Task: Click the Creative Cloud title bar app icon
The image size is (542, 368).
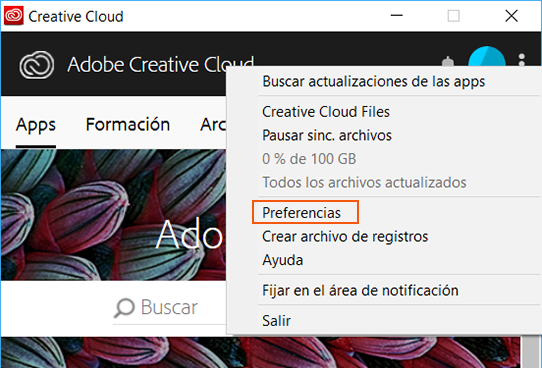Action: coord(14,16)
